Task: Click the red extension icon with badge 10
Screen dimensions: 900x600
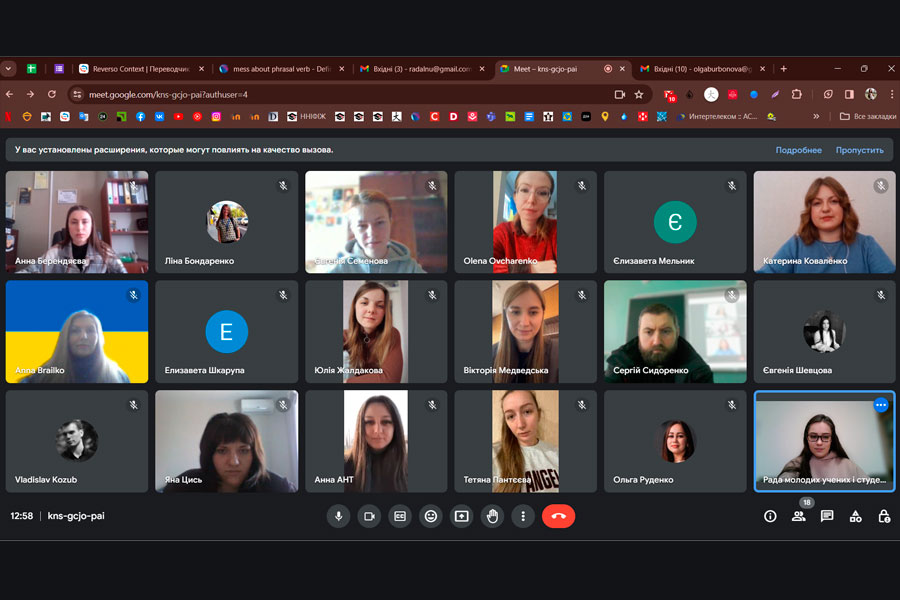Action: [669, 95]
